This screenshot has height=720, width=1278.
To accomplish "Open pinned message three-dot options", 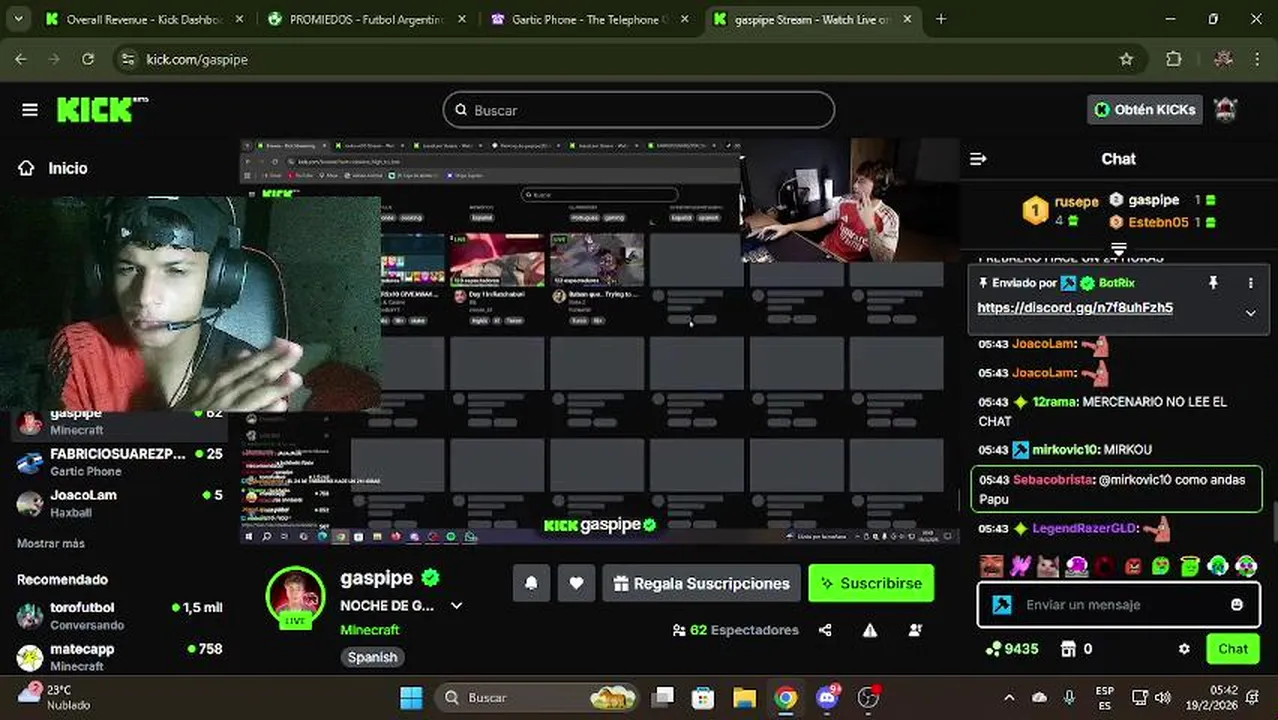I will (x=1250, y=283).
